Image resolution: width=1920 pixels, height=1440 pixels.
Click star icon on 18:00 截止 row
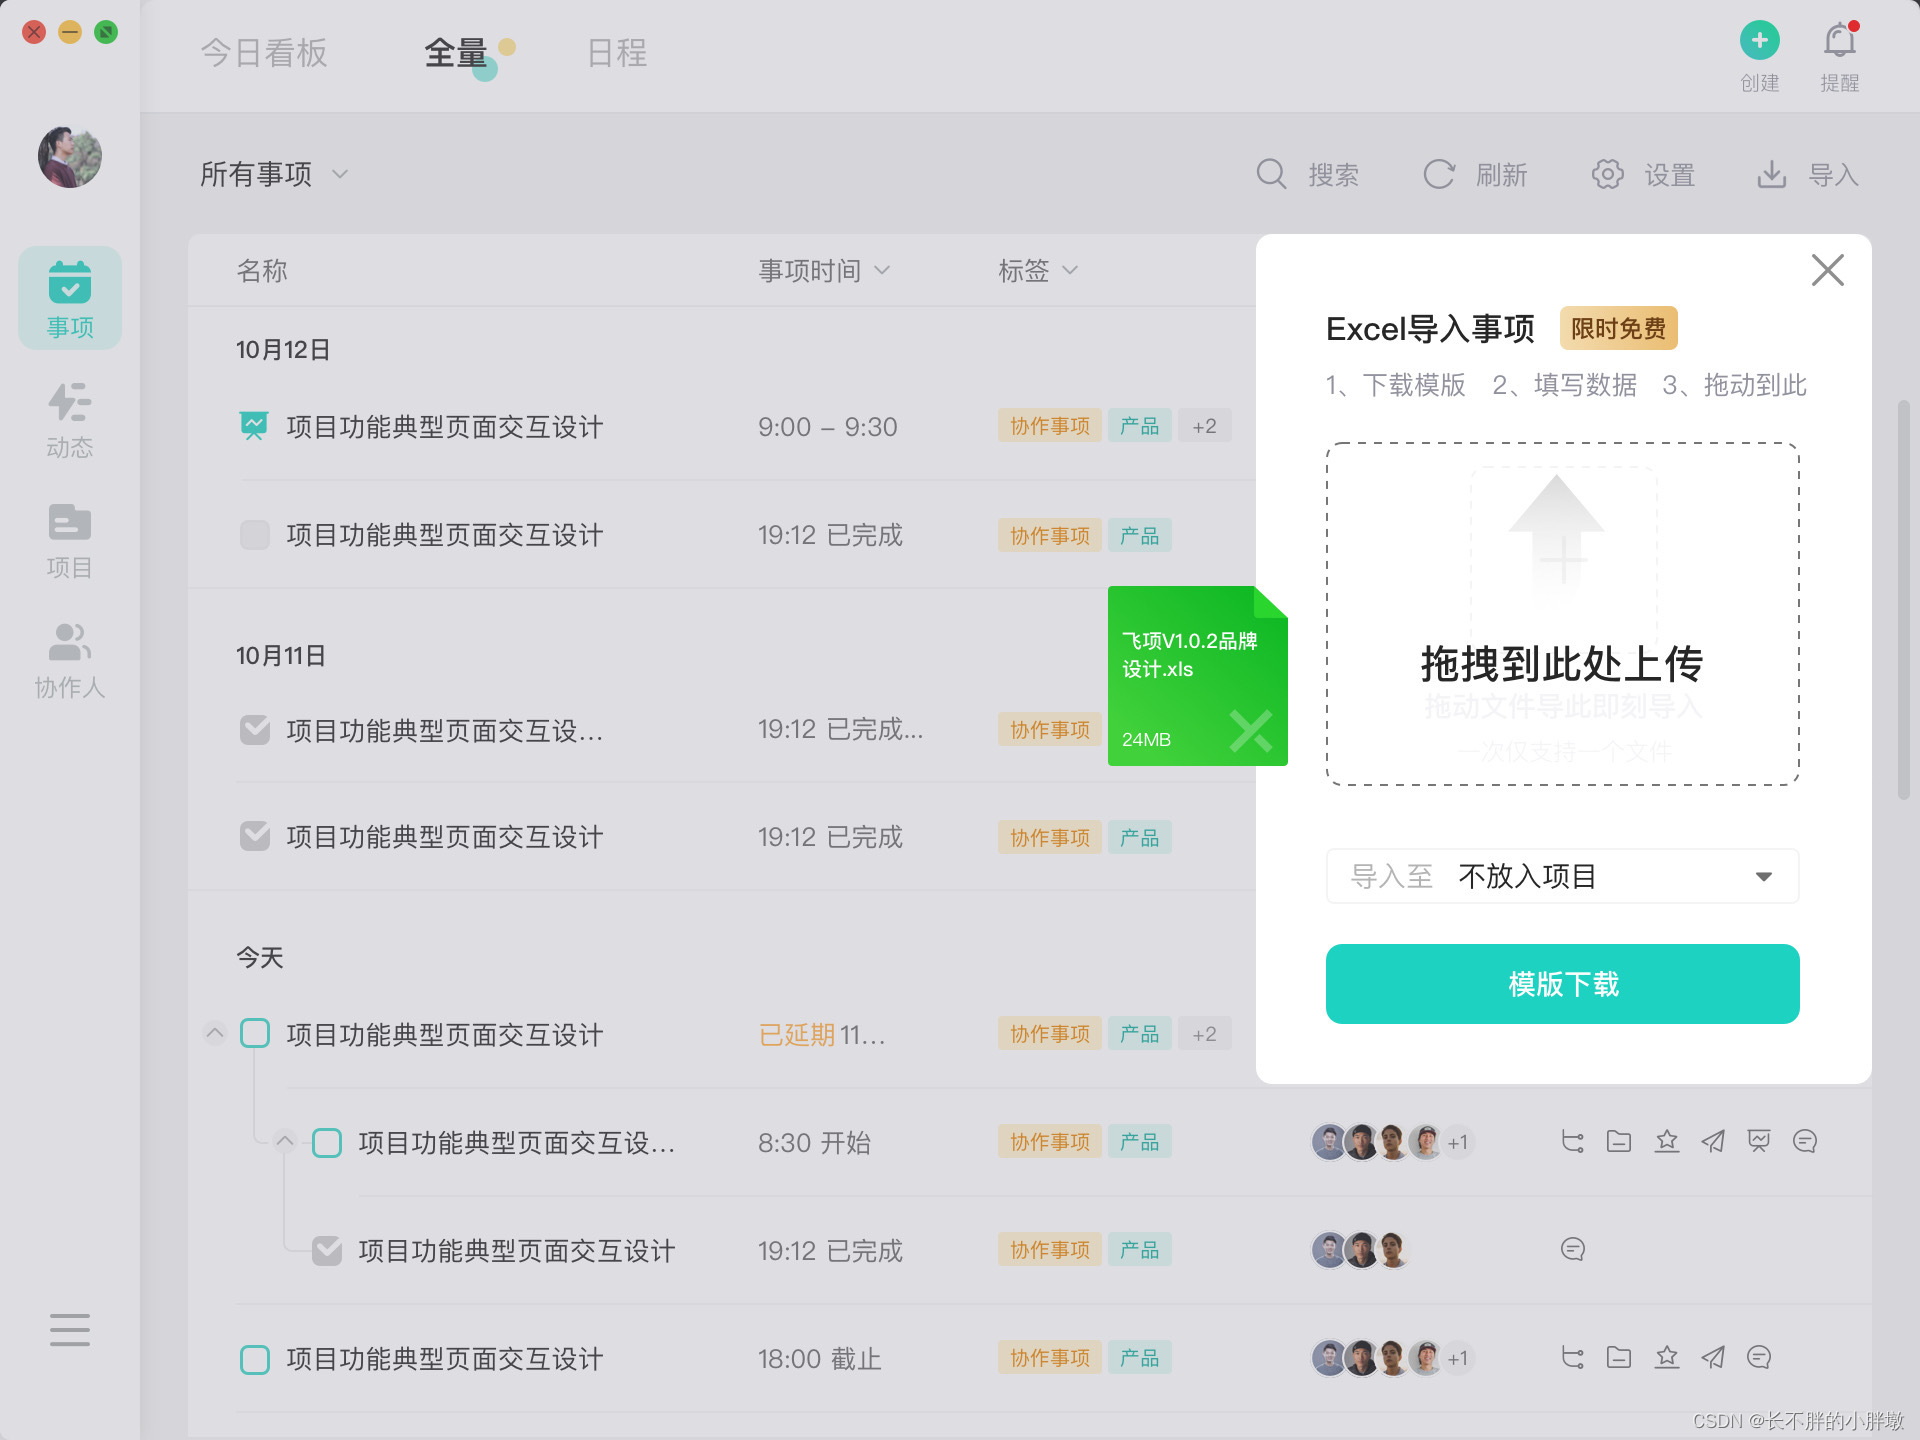point(1666,1357)
